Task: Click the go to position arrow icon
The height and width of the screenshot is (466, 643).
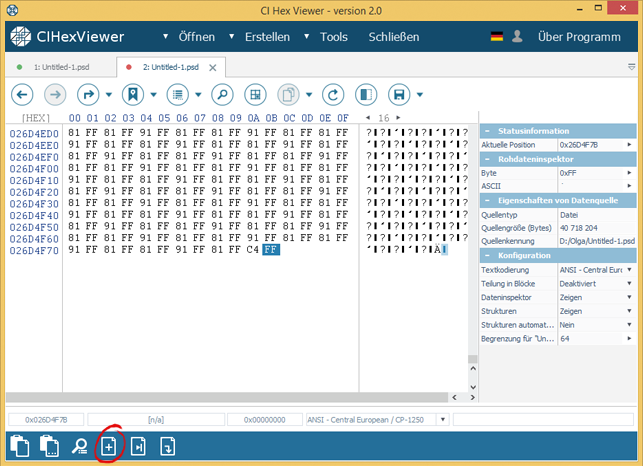Action: coord(88,95)
